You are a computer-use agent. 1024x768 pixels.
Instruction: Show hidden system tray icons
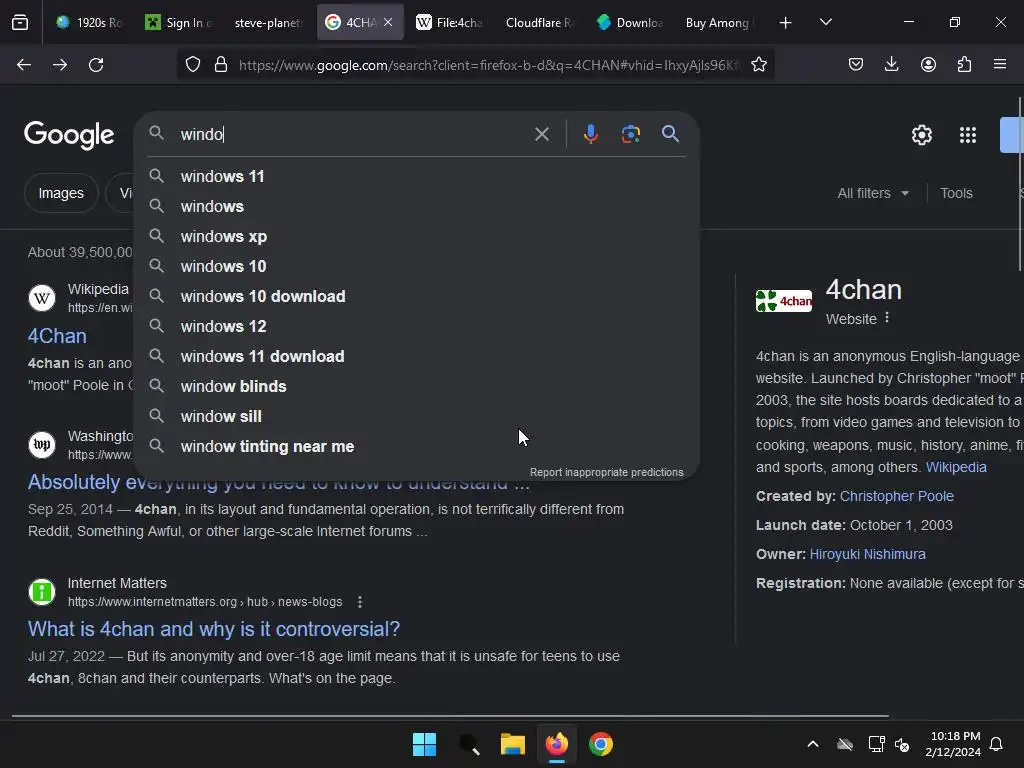(812, 744)
